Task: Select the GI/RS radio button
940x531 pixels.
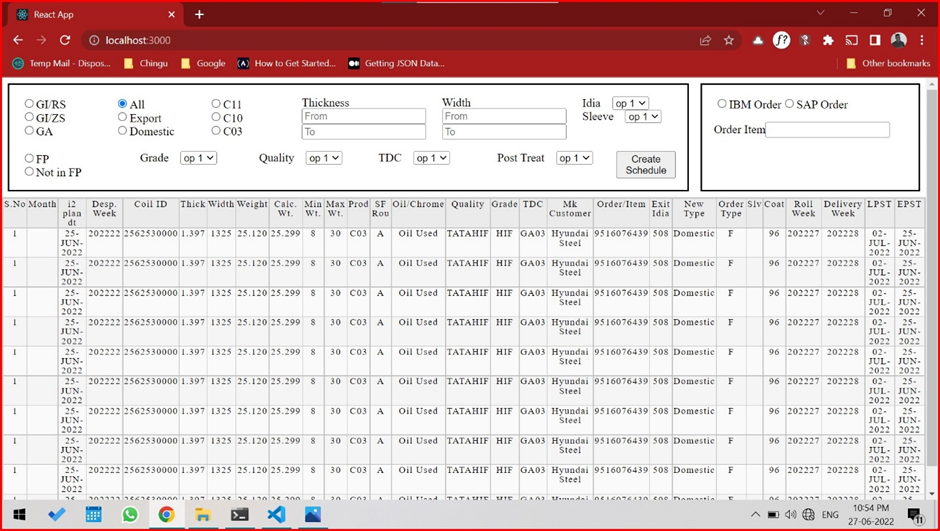Action: tap(29, 104)
